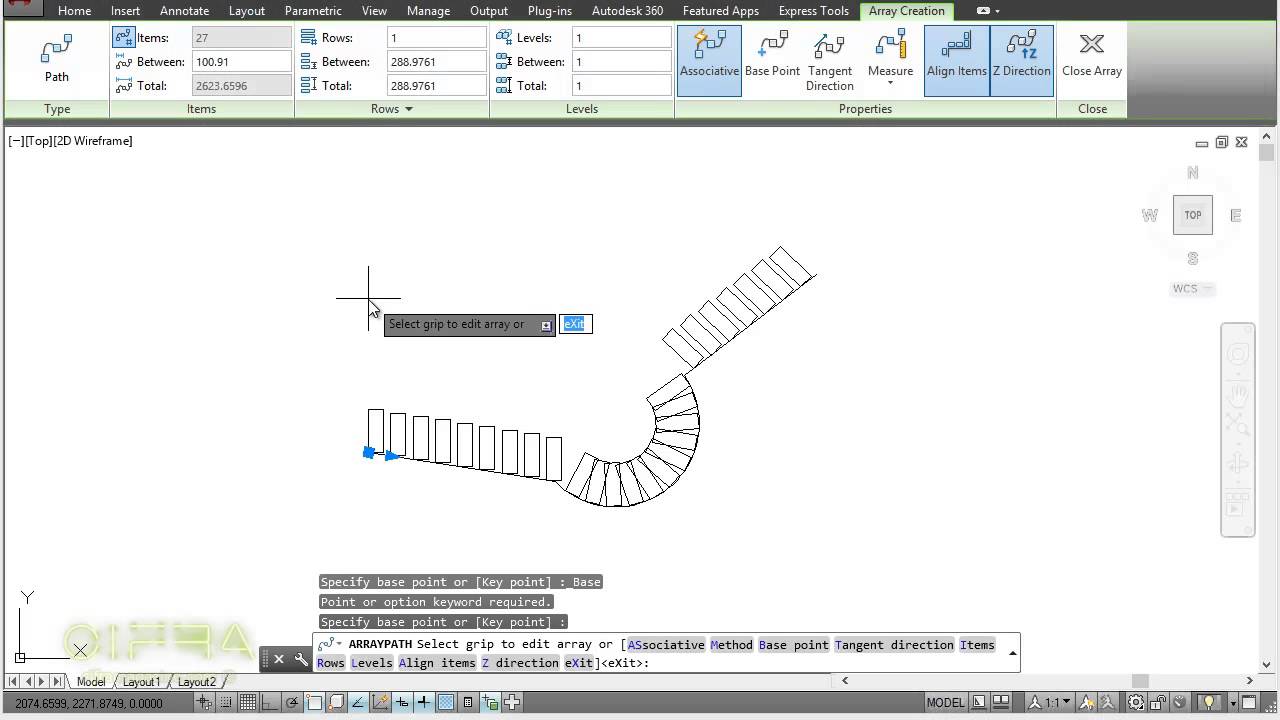Viewport: 1280px width, 720px height.
Task: Click the Items count icon in ribbon
Action: click(124, 38)
